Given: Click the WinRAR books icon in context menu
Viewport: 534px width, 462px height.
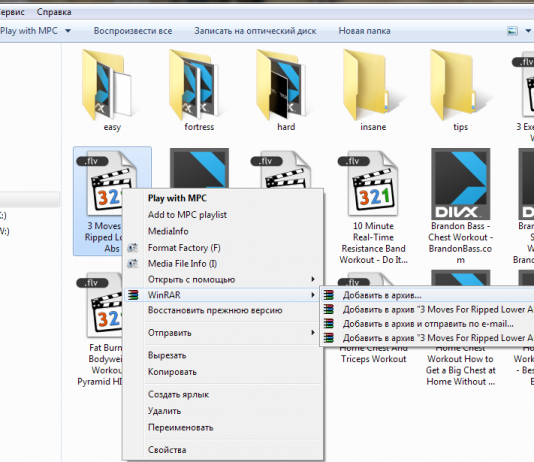Looking at the screenshot, I should pos(133,295).
